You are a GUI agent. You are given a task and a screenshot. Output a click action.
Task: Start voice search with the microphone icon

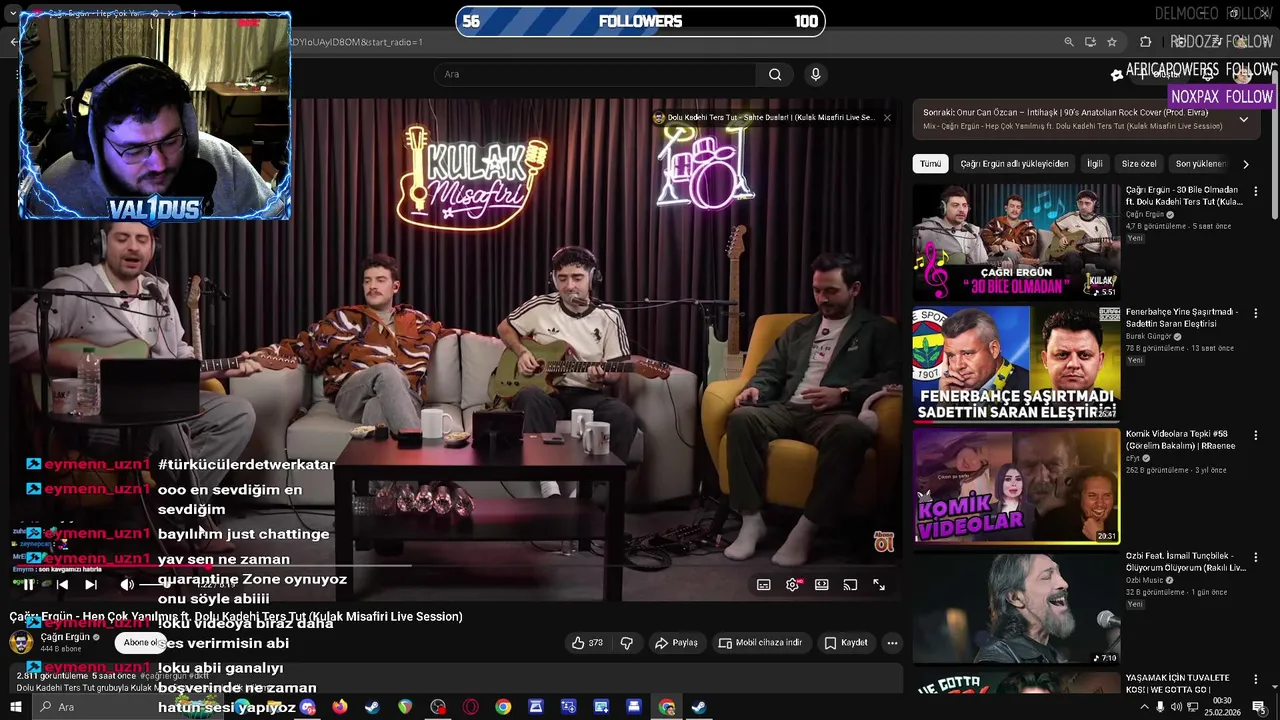816,74
